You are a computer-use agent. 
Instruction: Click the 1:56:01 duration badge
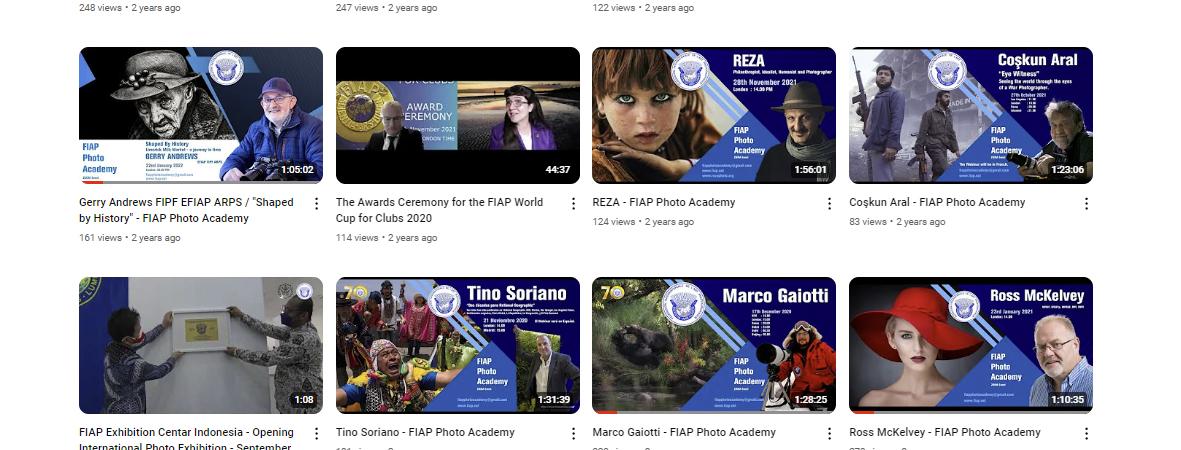coord(810,170)
